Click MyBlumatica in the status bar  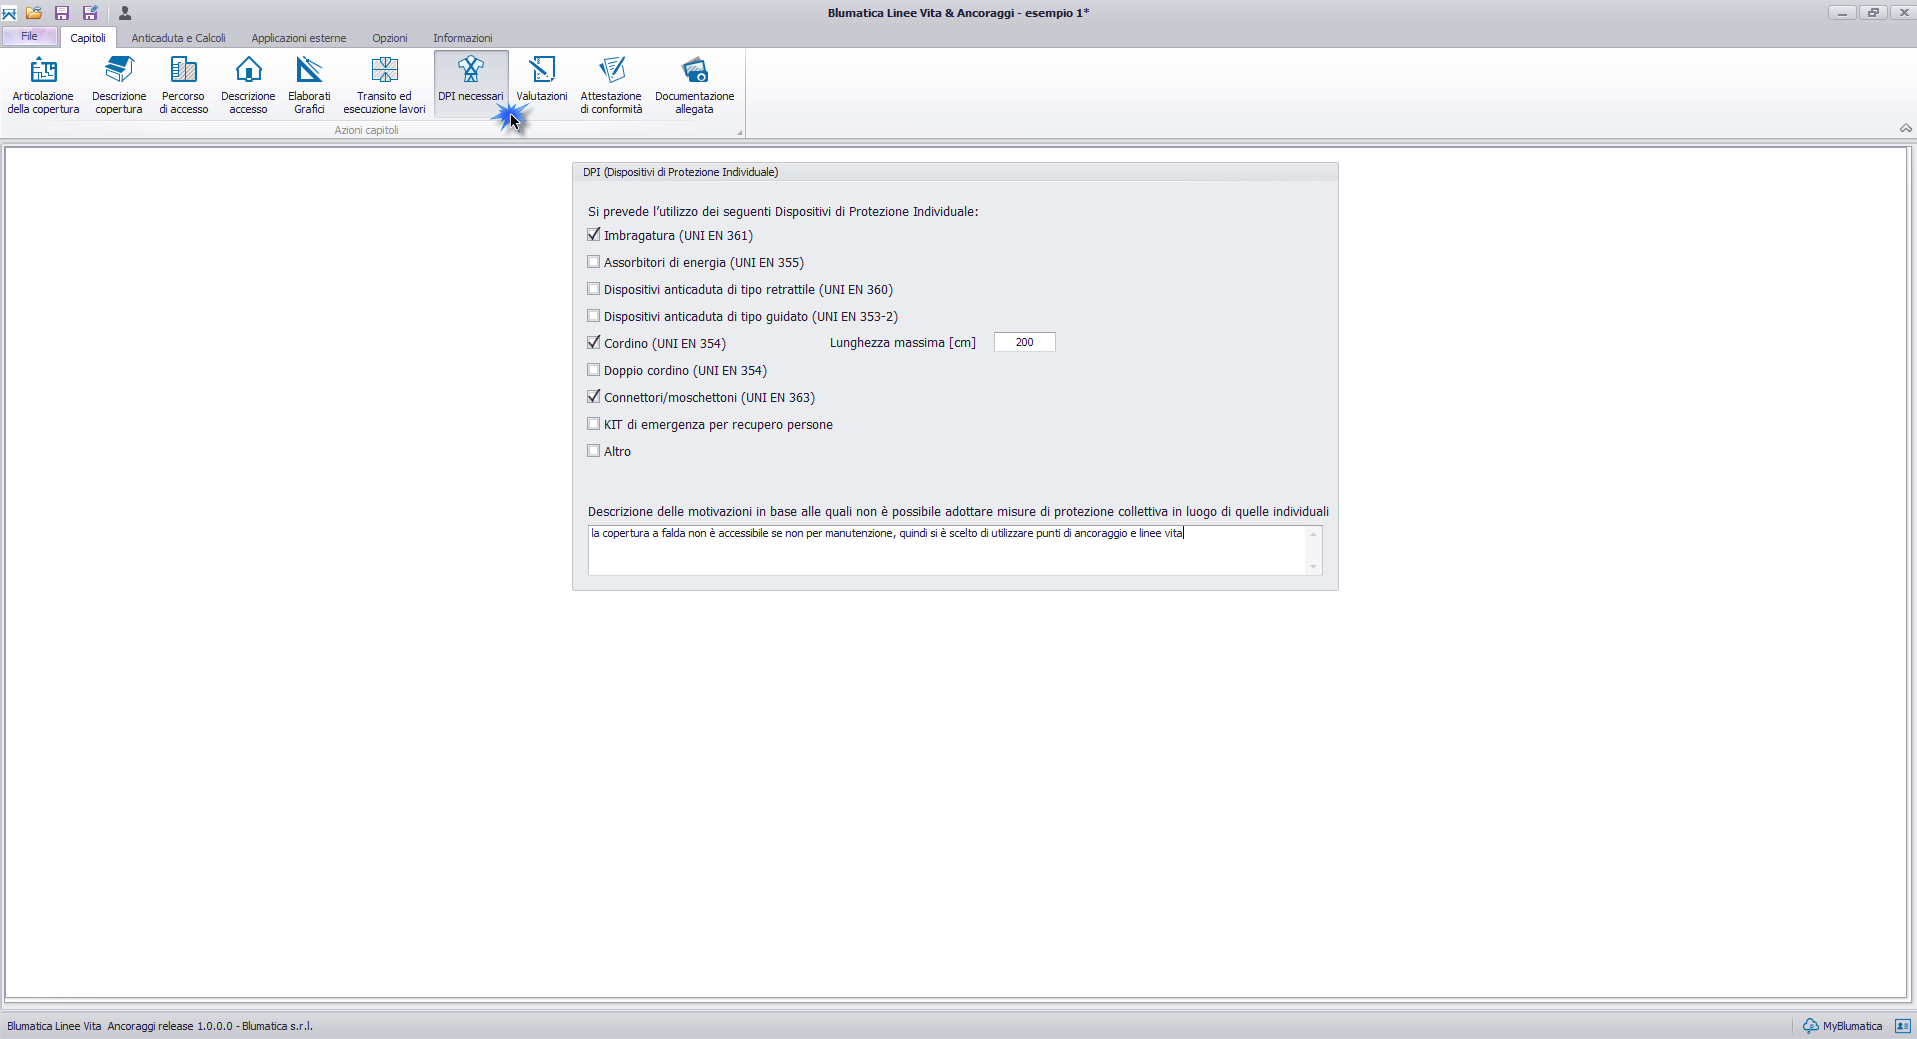1843,1026
